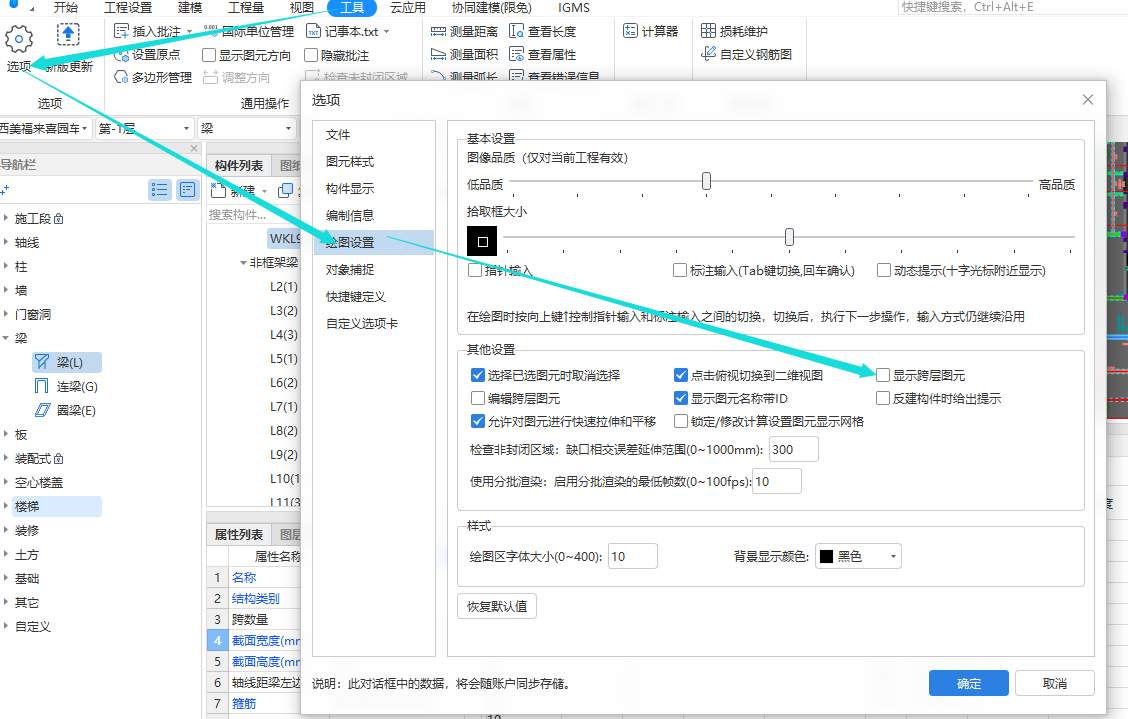This screenshot has height=719, width=1128.
Task: Uncheck 显示图元名称带ID
Action: (681, 398)
